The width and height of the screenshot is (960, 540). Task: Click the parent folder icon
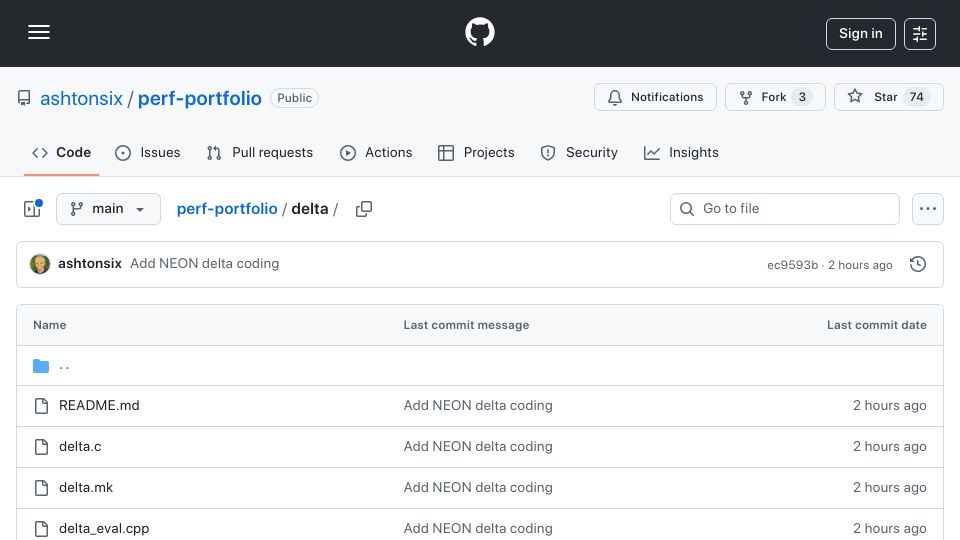click(x=41, y=366)
